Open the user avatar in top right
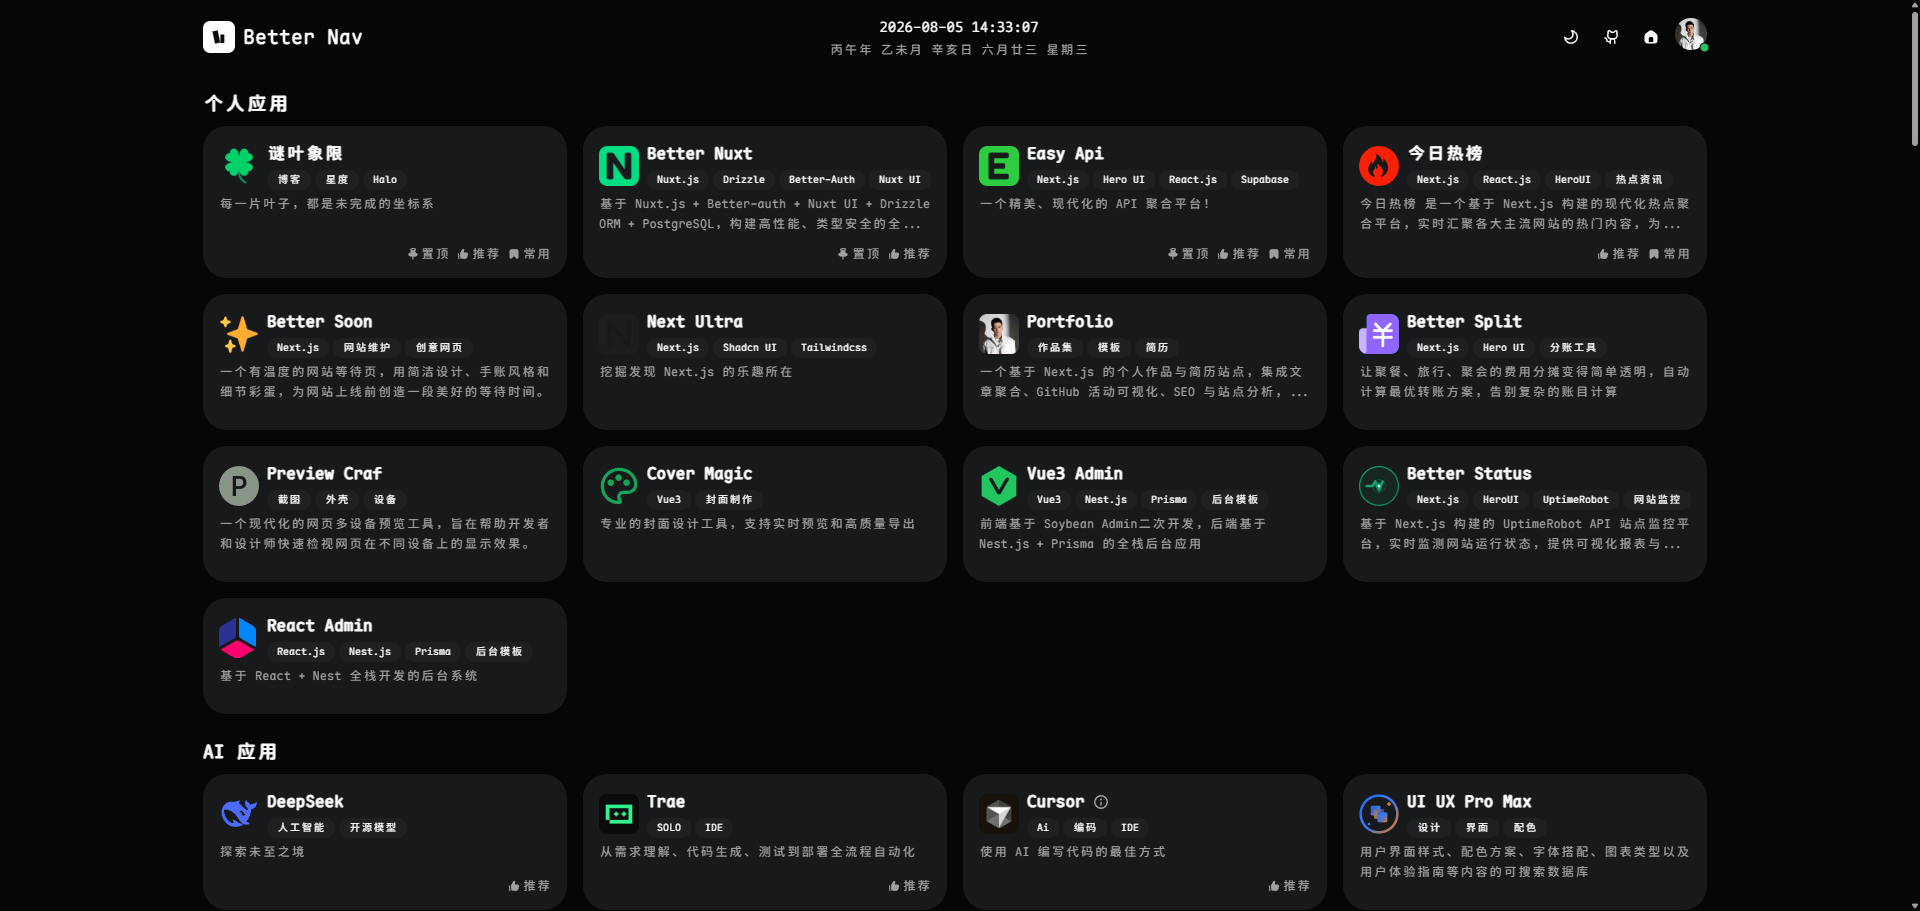 click(x=1691, y=35)
